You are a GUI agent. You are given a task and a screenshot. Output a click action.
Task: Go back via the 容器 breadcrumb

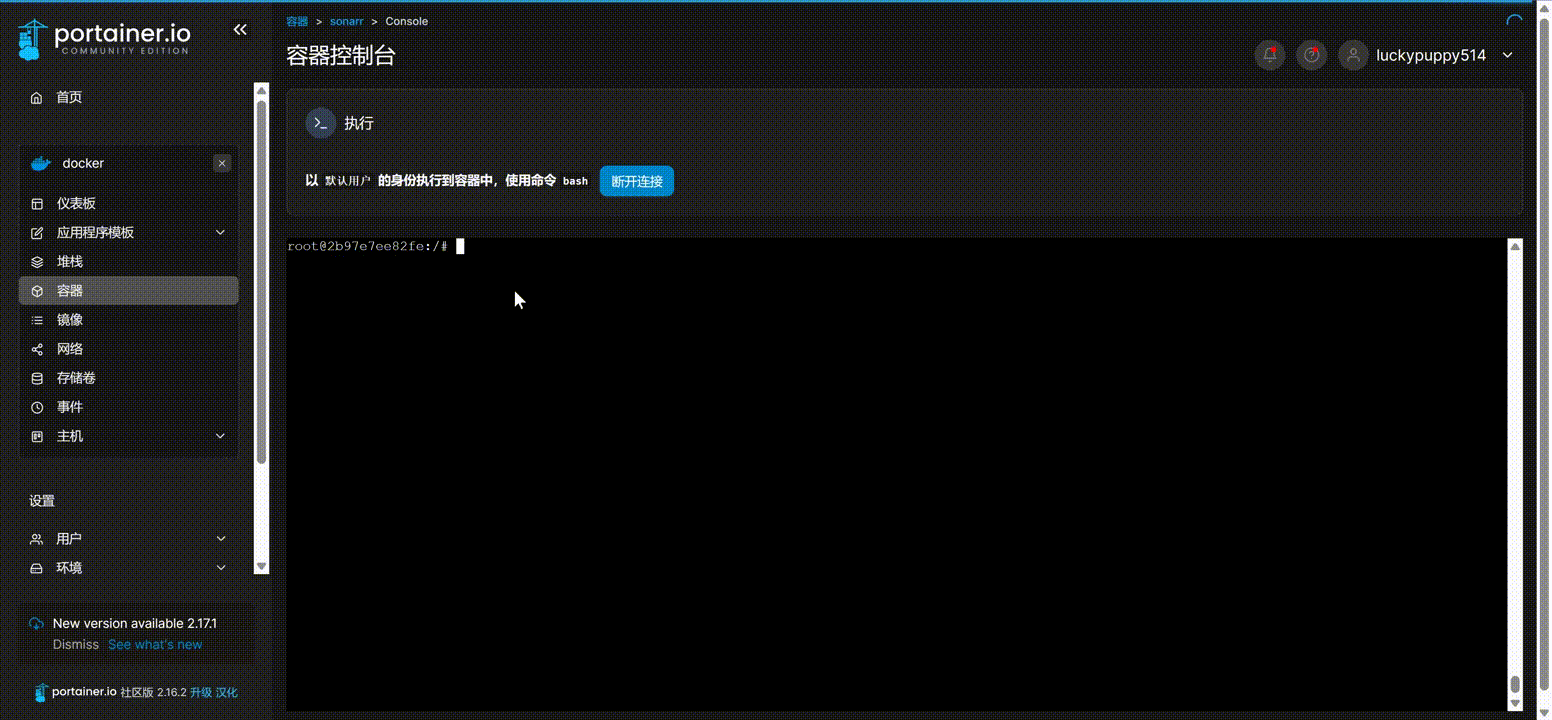(x=297, y=20)
